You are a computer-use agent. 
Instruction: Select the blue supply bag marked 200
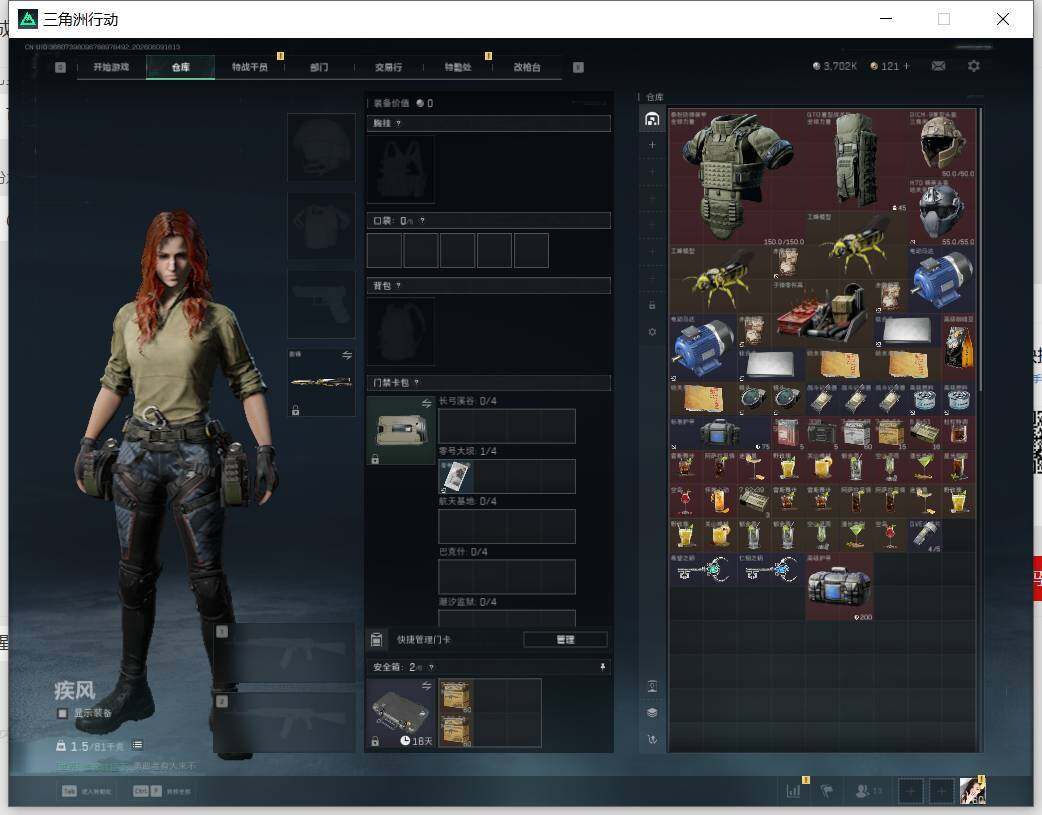839,587
